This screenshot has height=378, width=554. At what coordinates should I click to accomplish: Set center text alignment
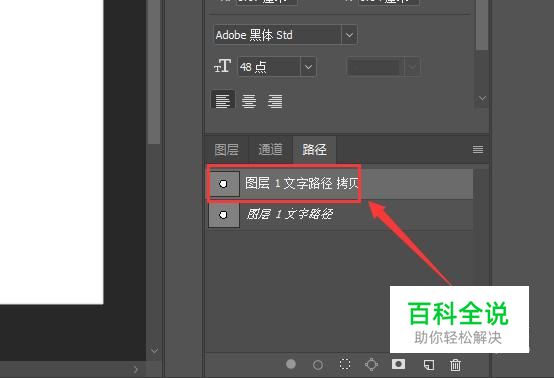pyautogui.click(x=249, y=101)
